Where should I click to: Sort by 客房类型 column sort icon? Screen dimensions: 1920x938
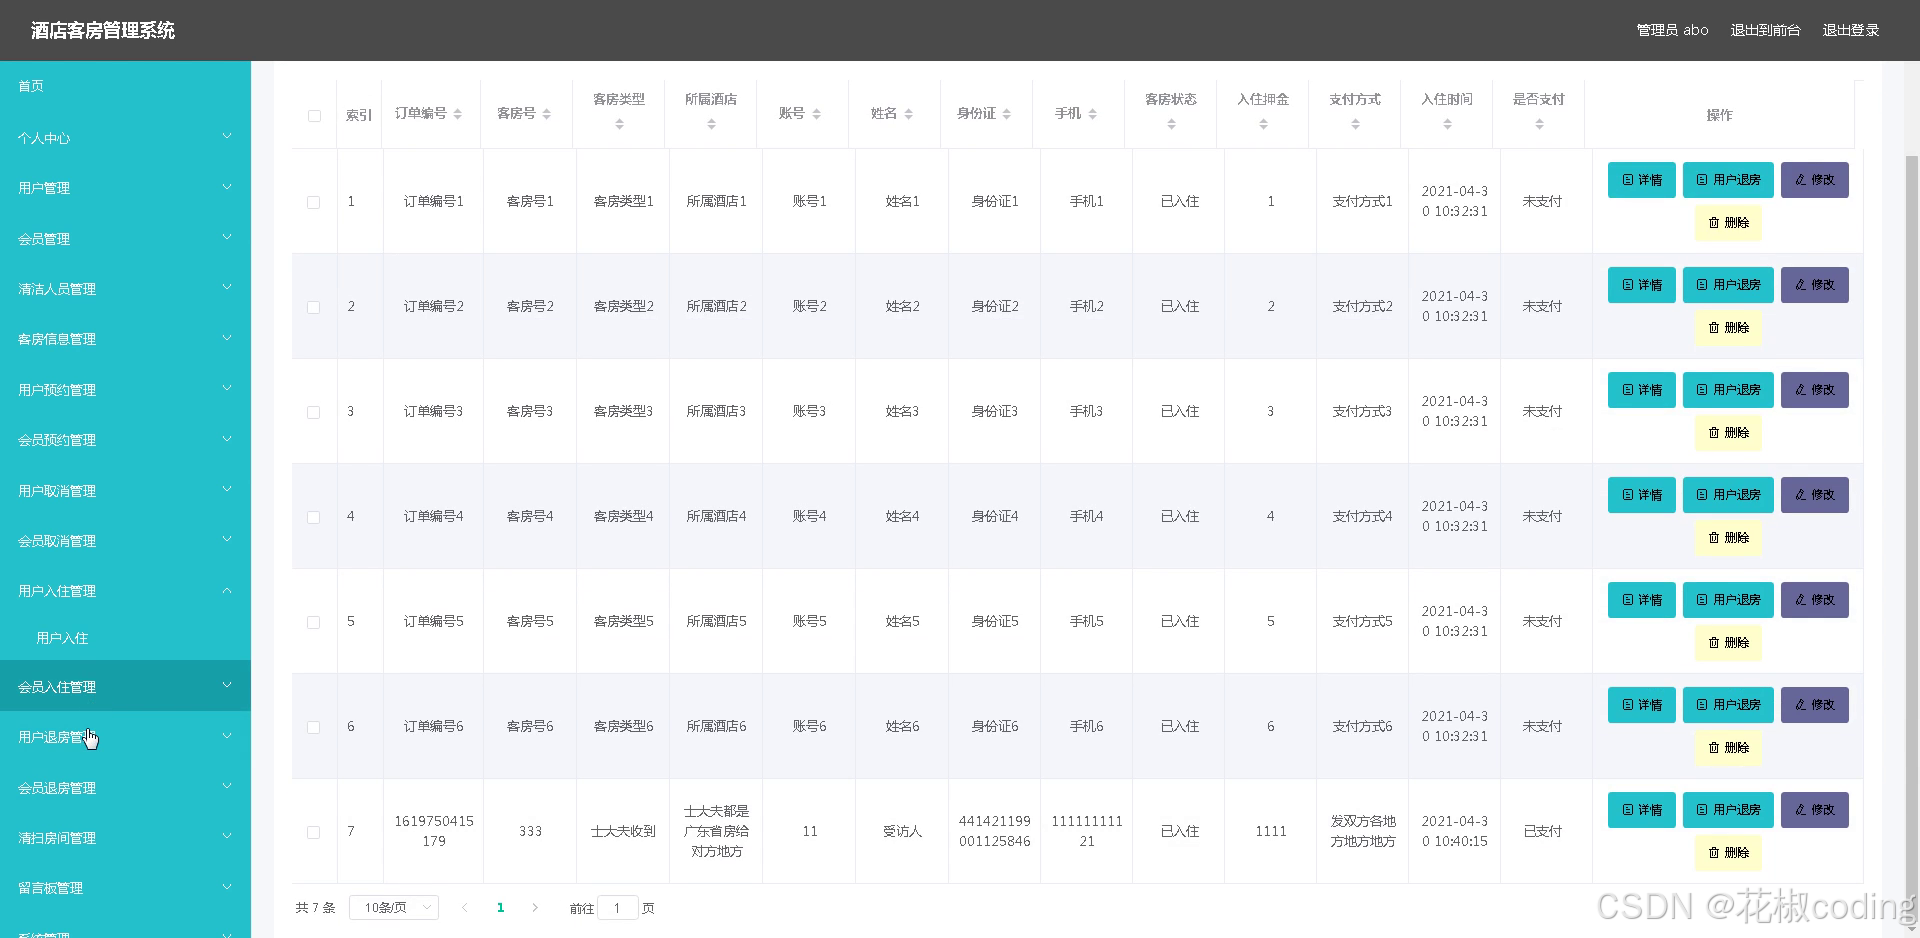[x=619, y=124]
